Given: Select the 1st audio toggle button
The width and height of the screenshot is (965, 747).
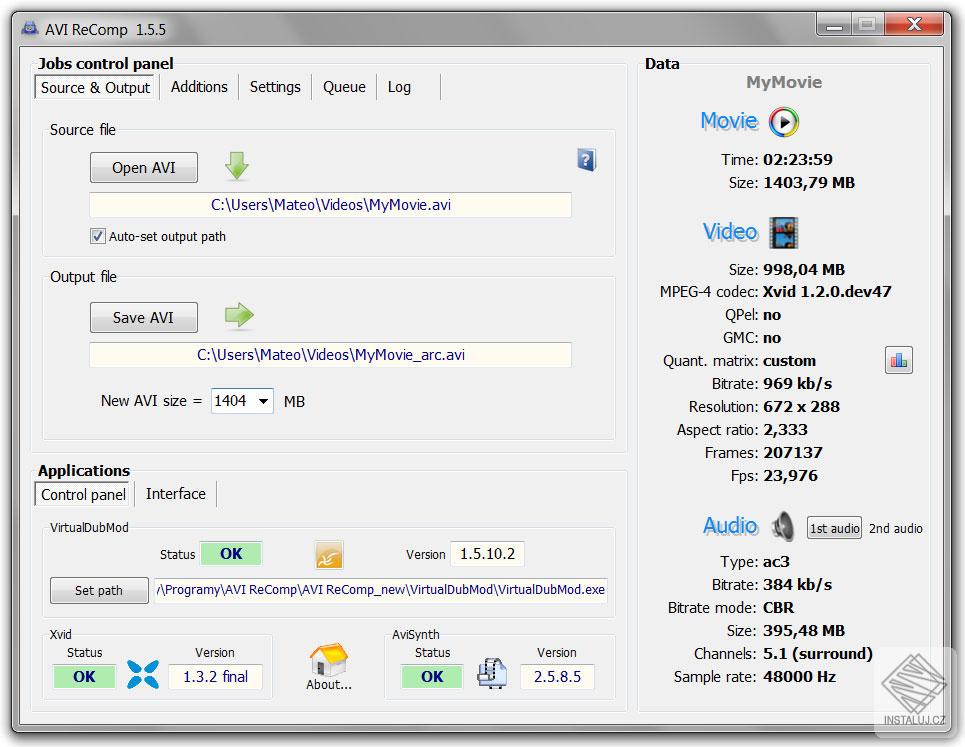Looking at the screenshot, I should coord(834,528).
